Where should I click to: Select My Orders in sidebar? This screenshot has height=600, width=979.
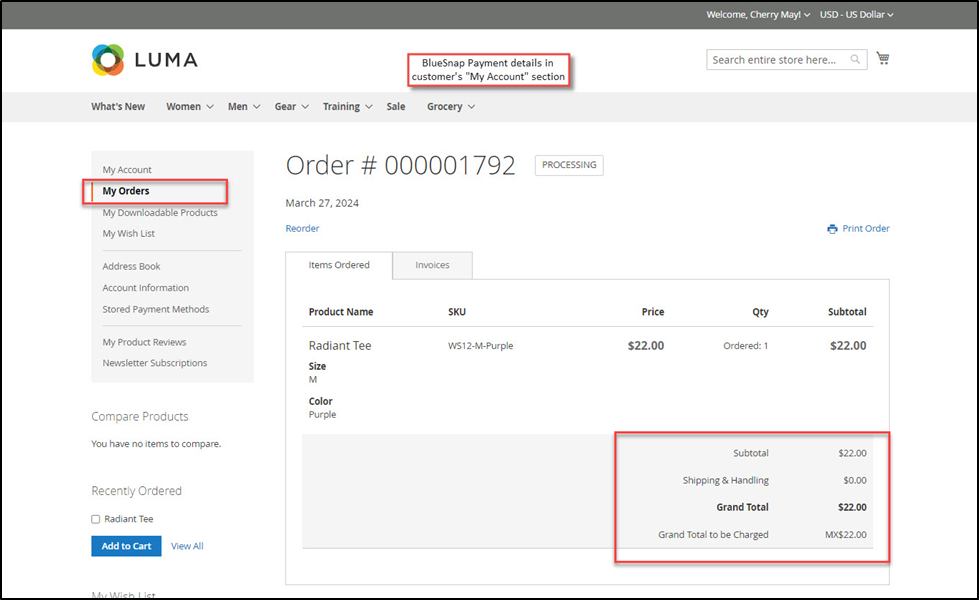[126, 191]
